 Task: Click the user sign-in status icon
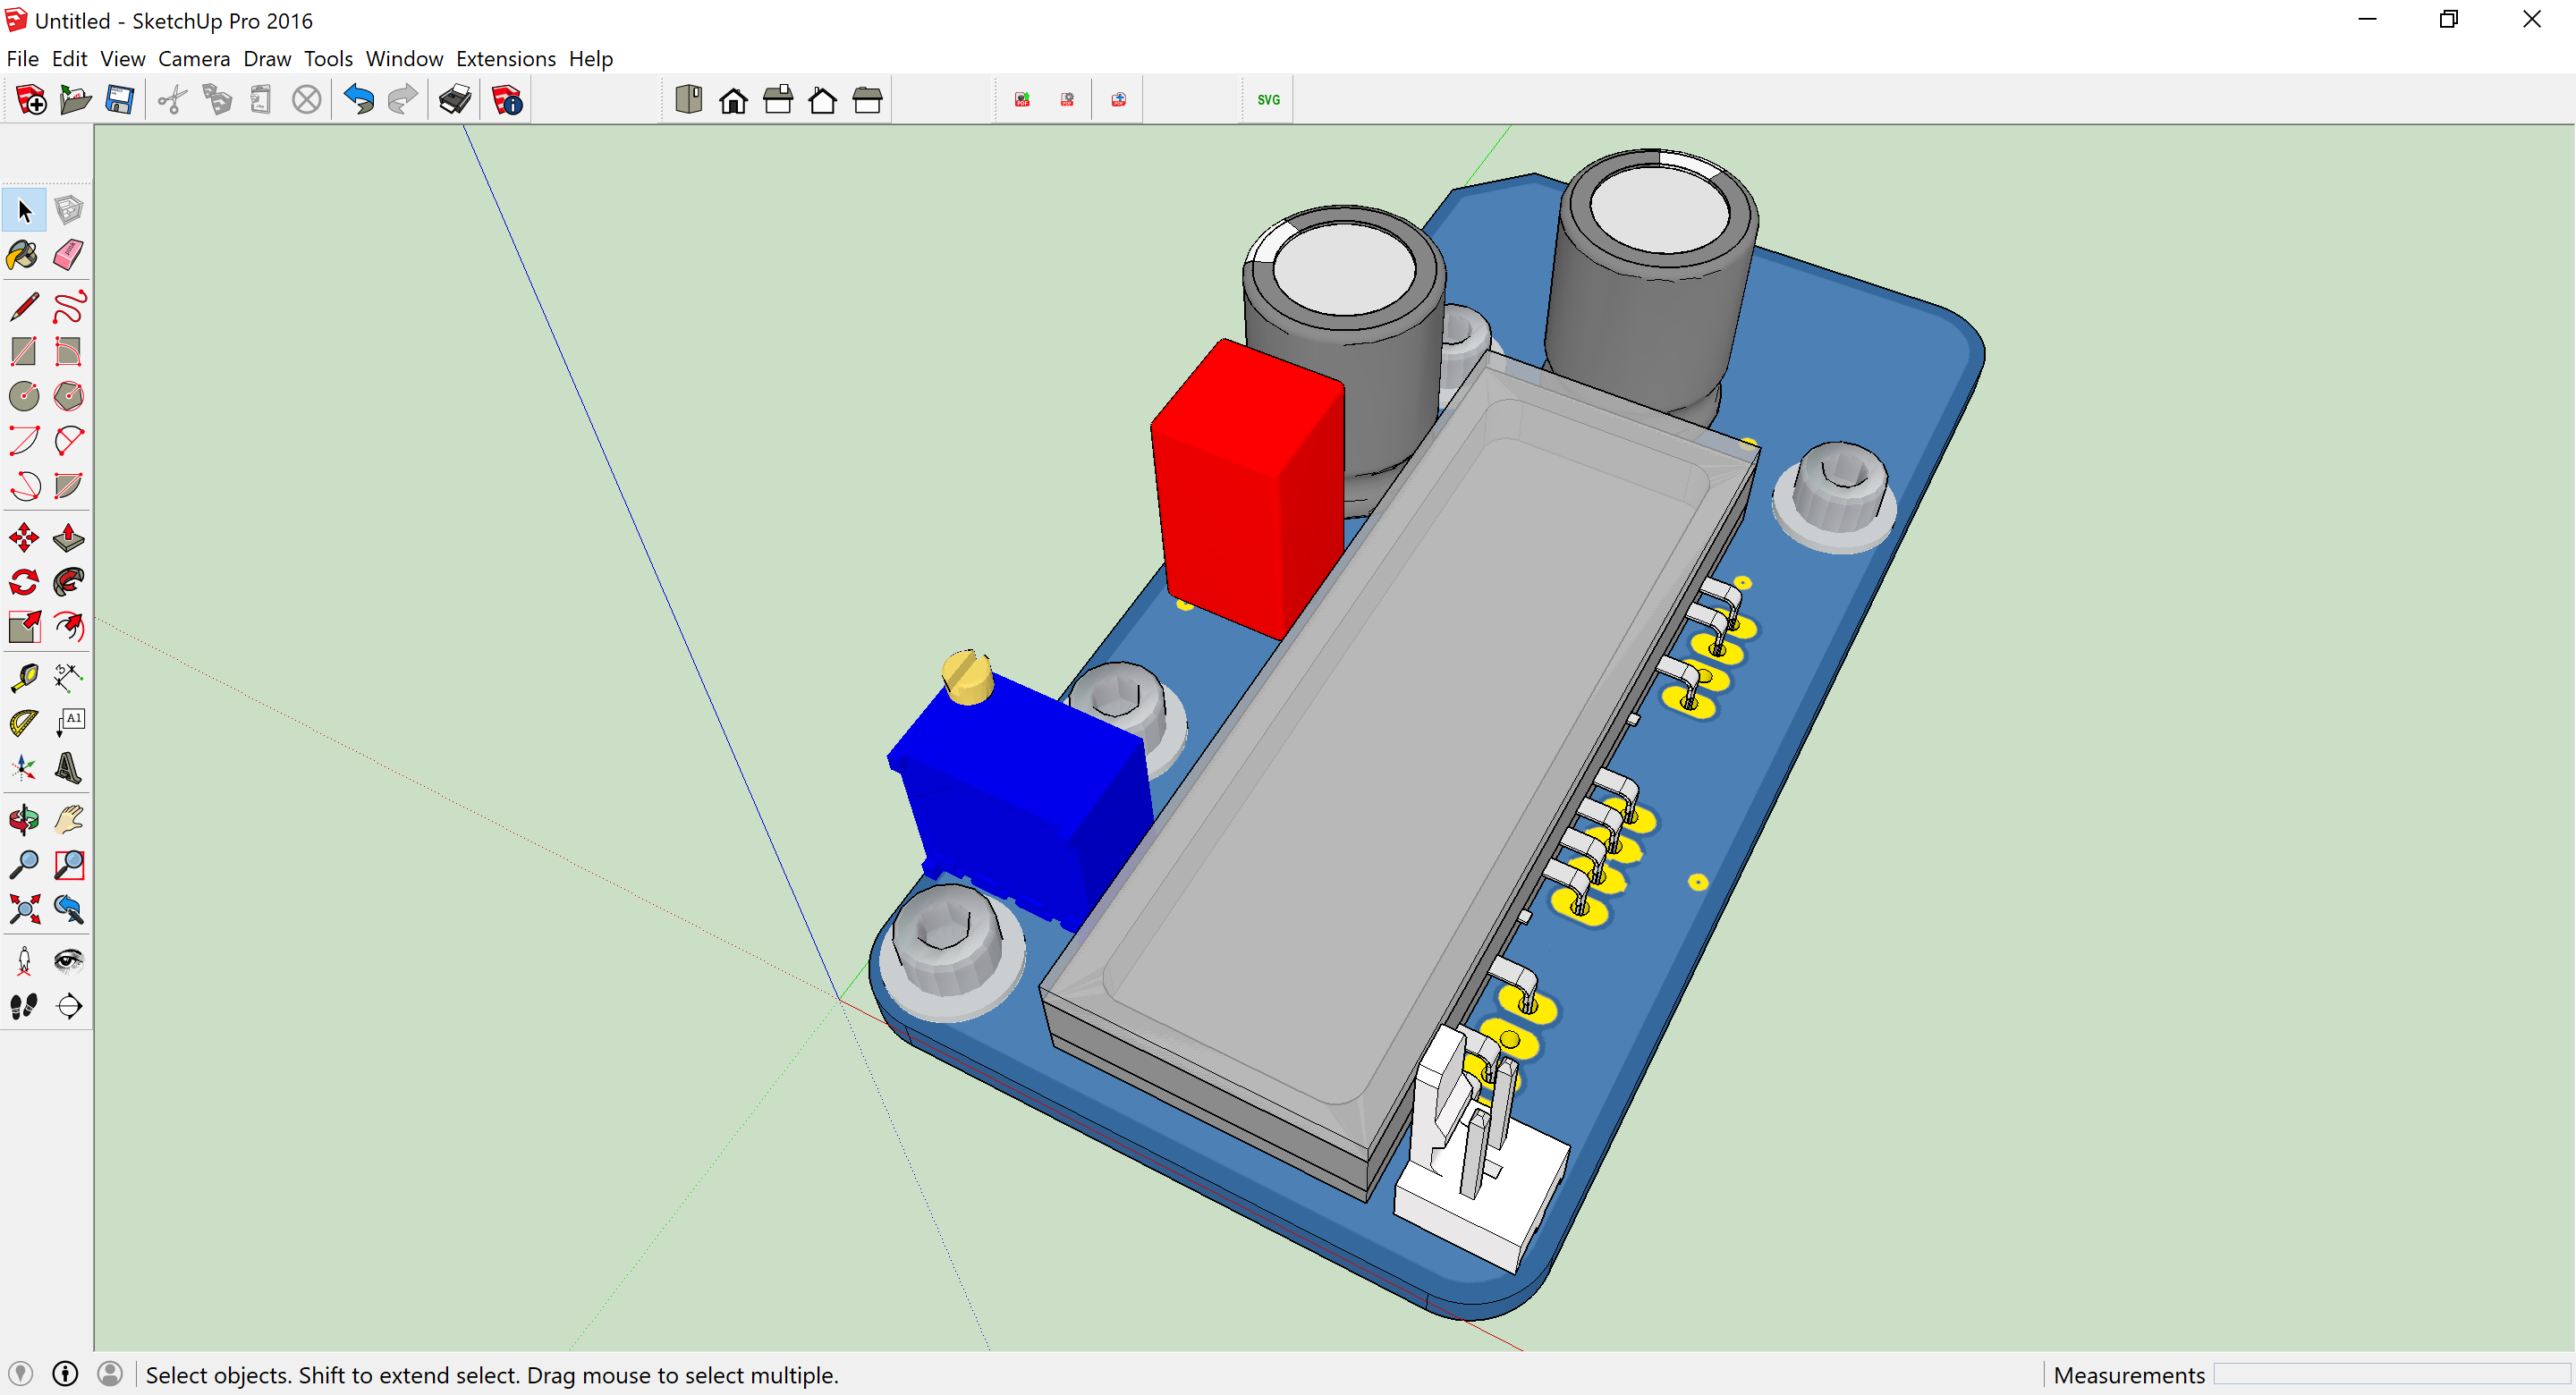point(110,1374)
